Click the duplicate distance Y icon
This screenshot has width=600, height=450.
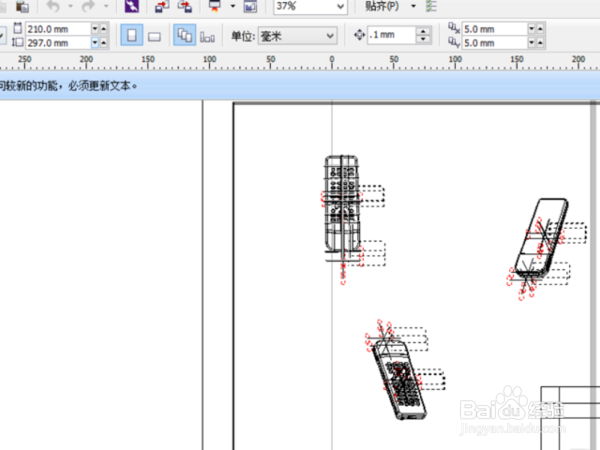tap(454, 42)
